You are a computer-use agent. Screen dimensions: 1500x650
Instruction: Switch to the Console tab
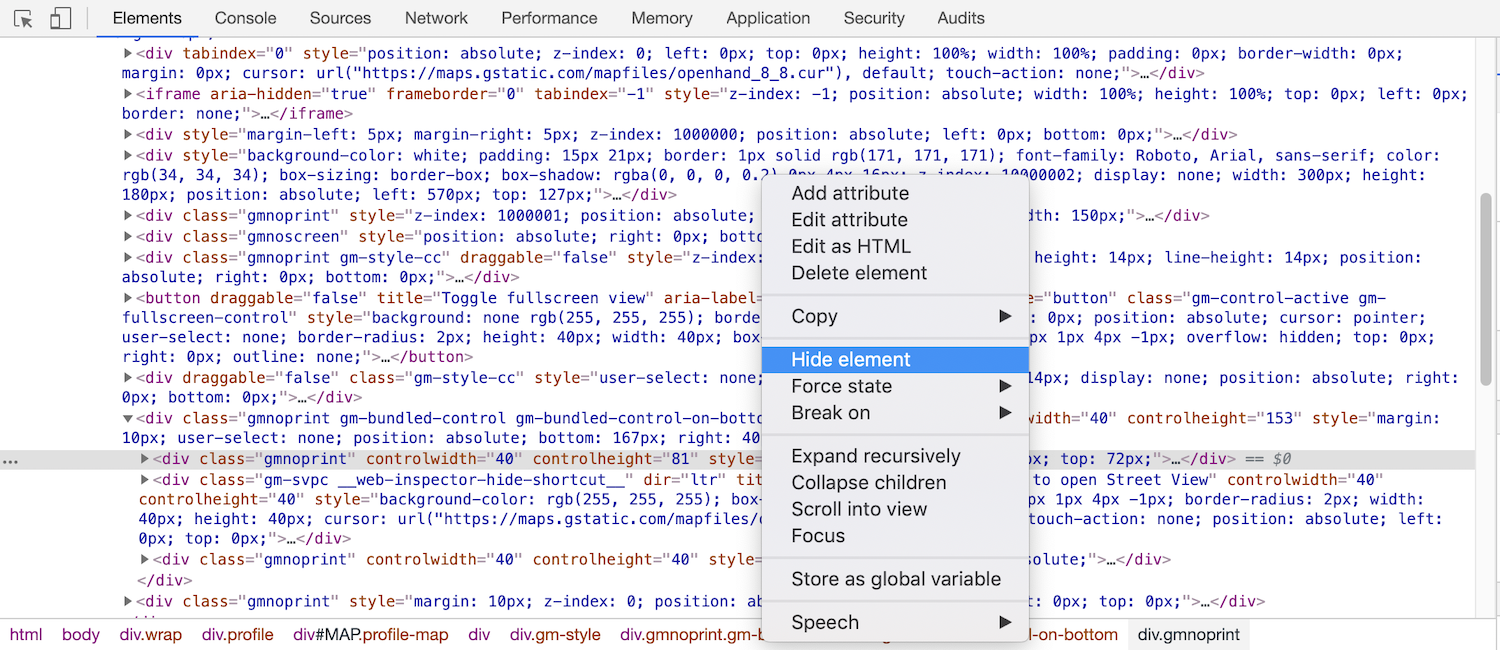click(x=246, y=18)
